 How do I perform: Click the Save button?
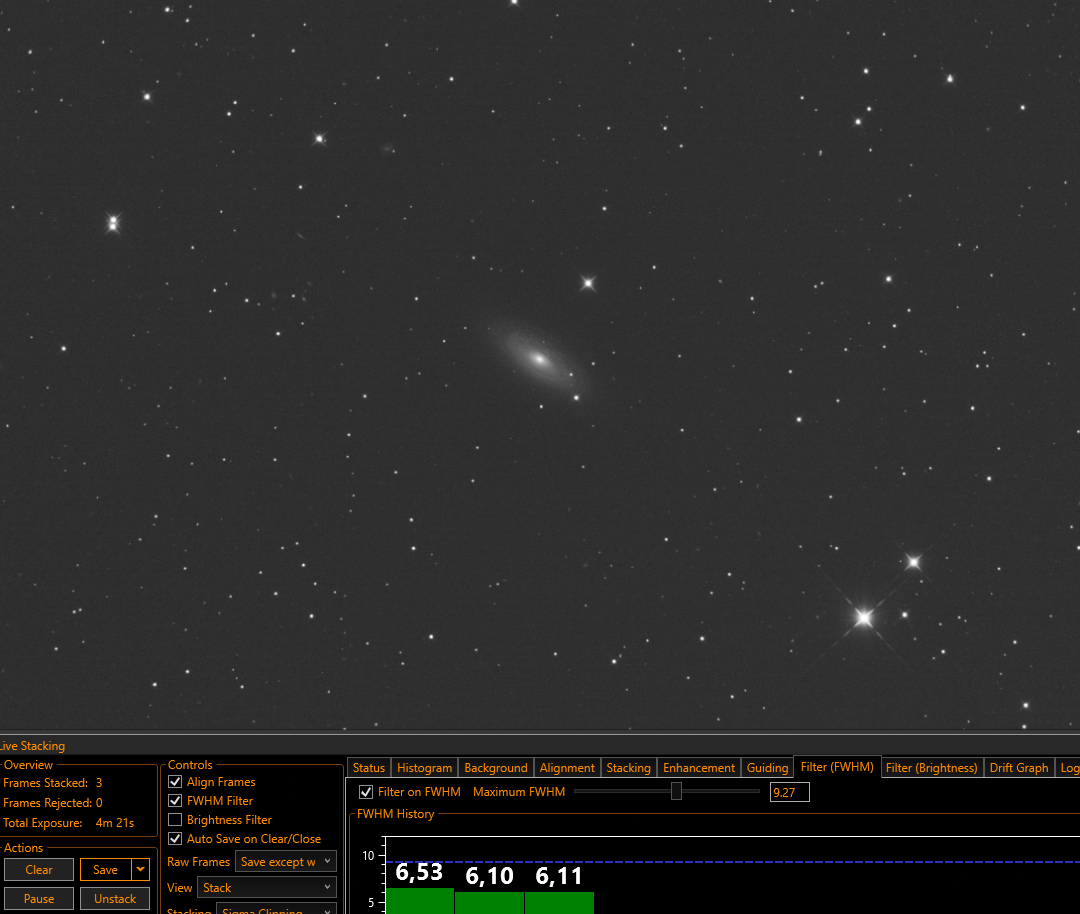pyautogui.click(x=105, y=869)
